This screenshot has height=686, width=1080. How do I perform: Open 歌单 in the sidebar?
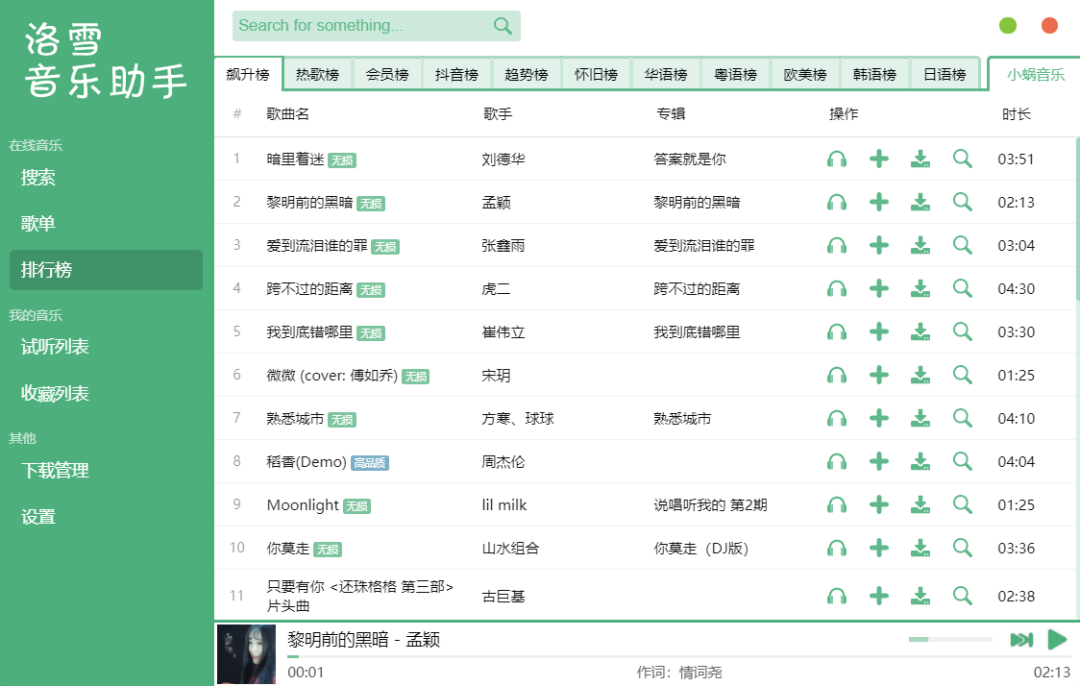tap(106, 223)
